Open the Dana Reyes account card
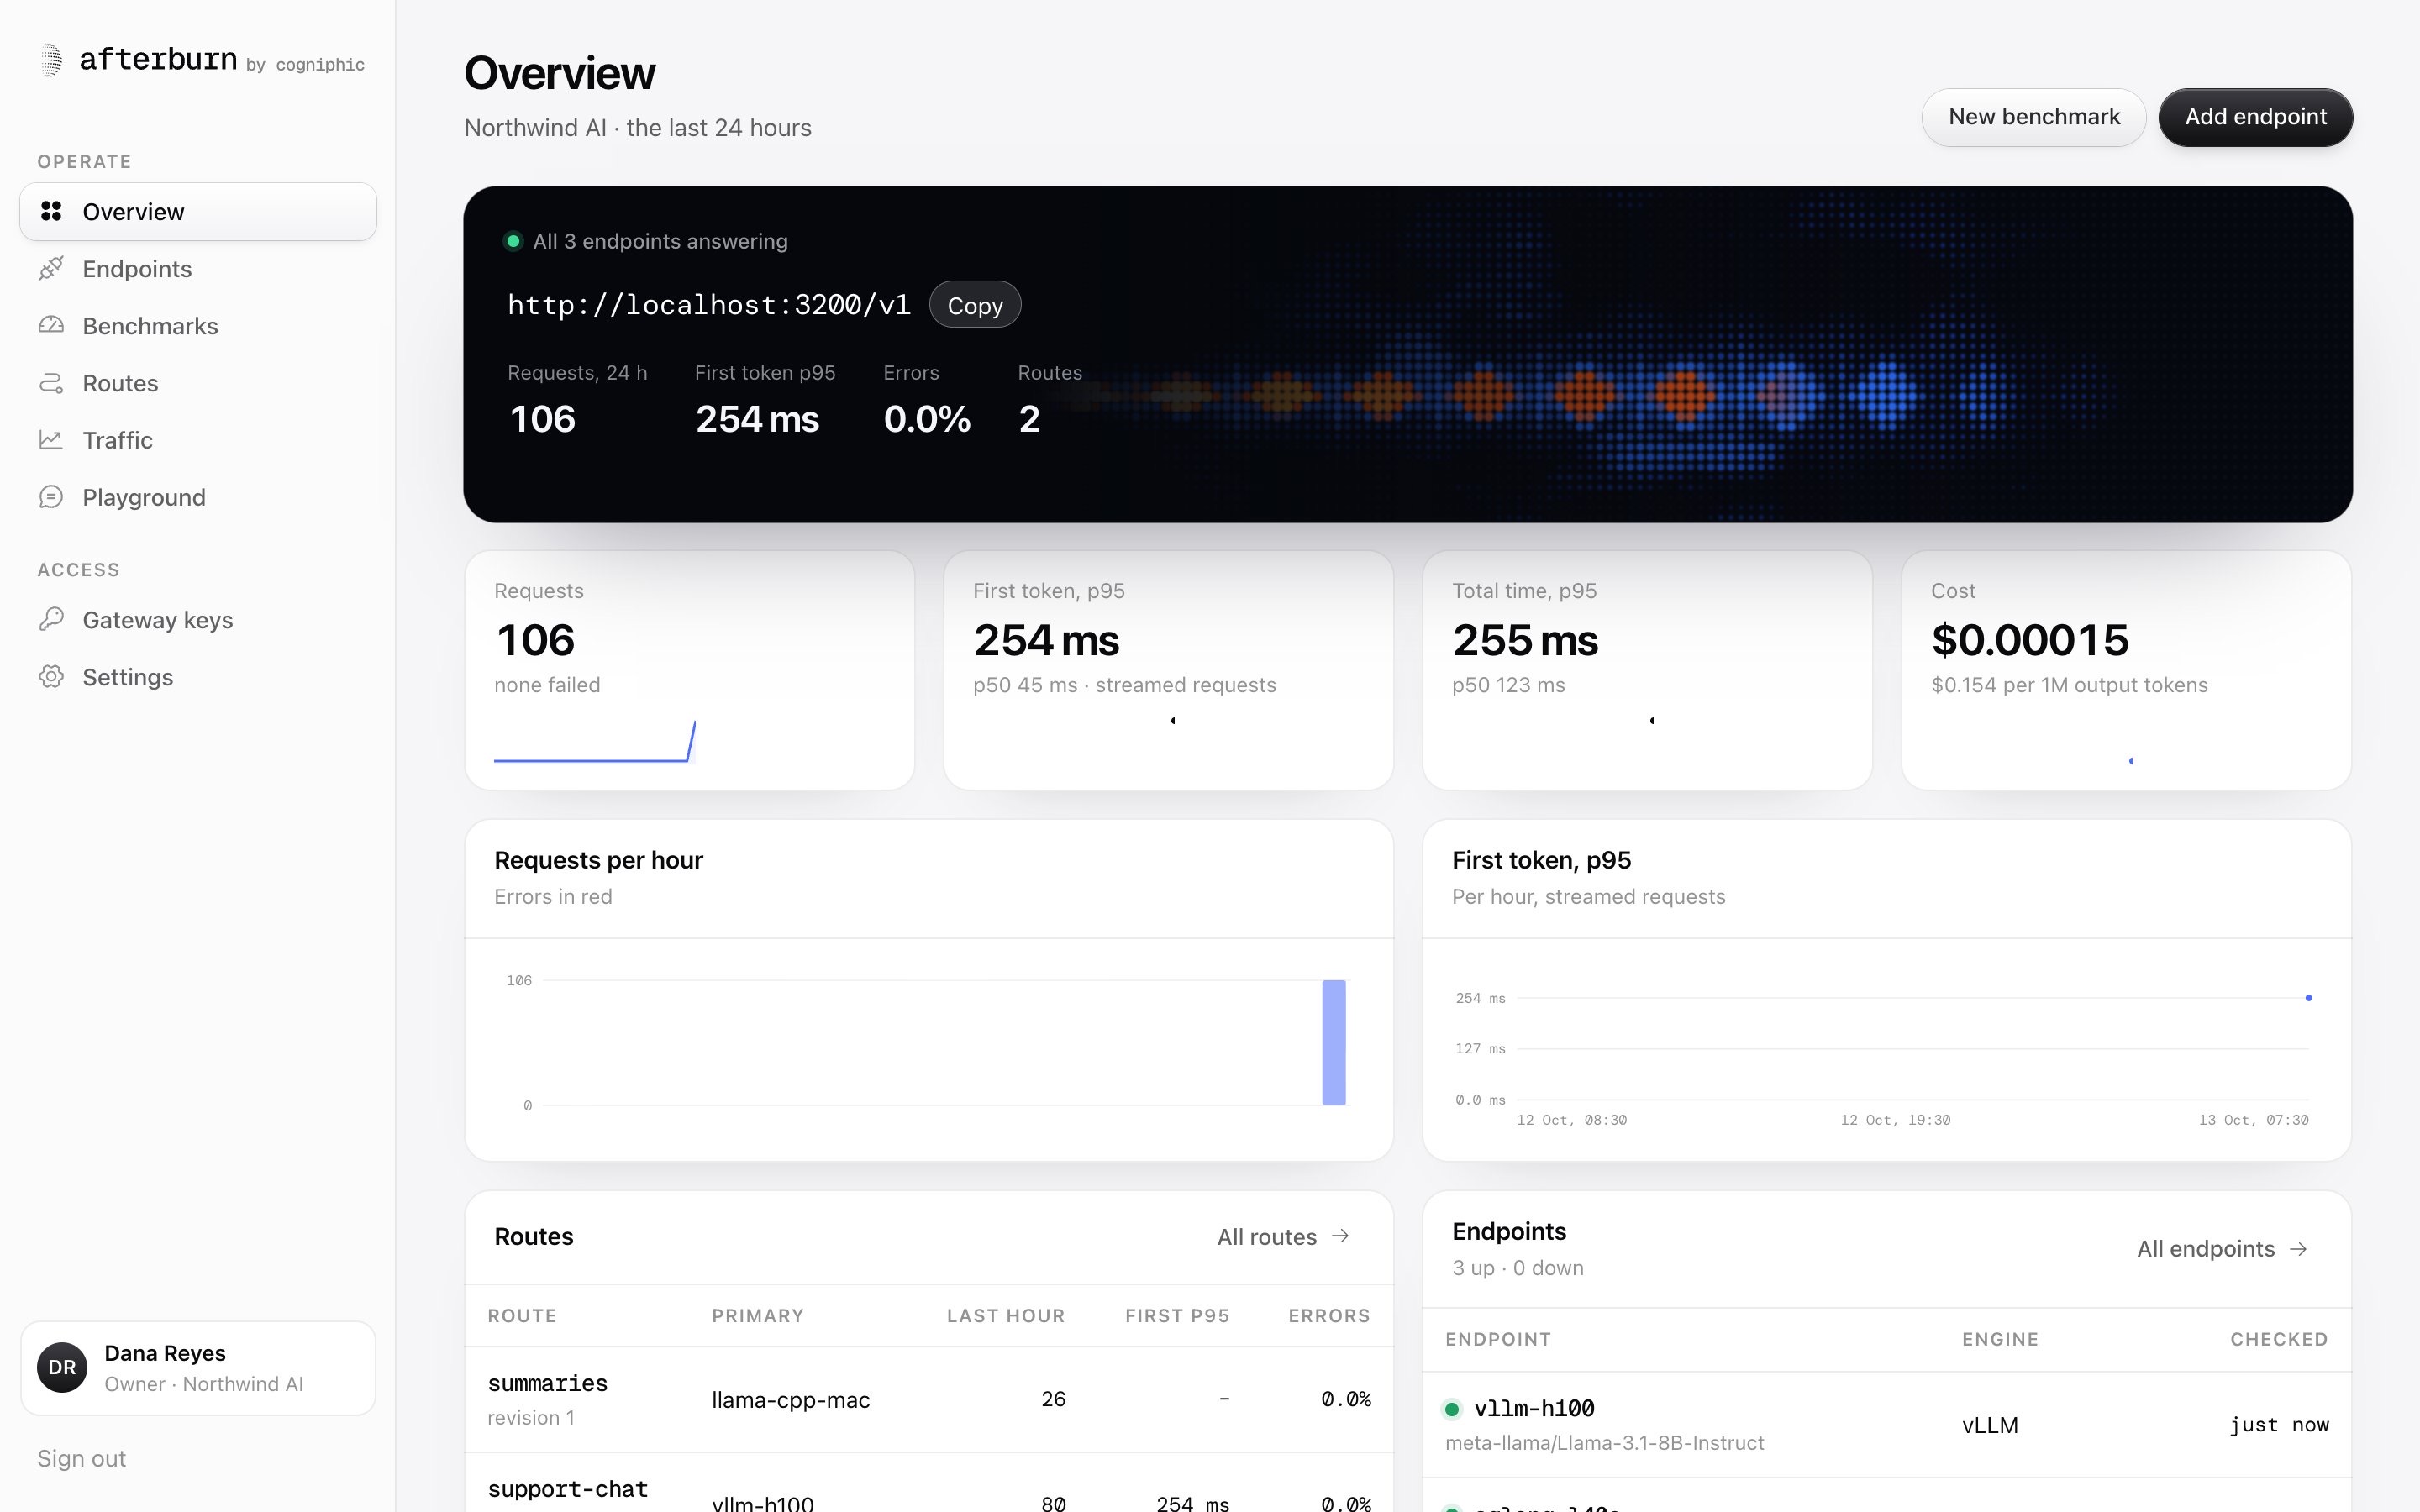Image resolution: width=2420 pixels, height=1512 pixels. click(198, 1367)
